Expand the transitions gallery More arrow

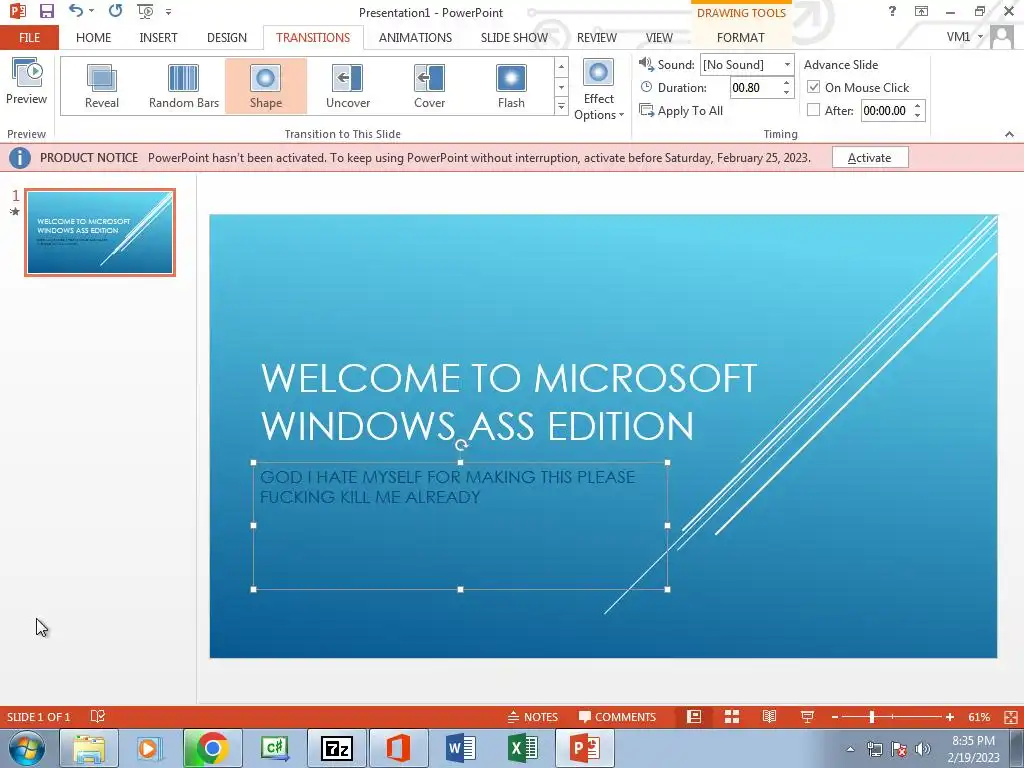[x=561, y=106]
